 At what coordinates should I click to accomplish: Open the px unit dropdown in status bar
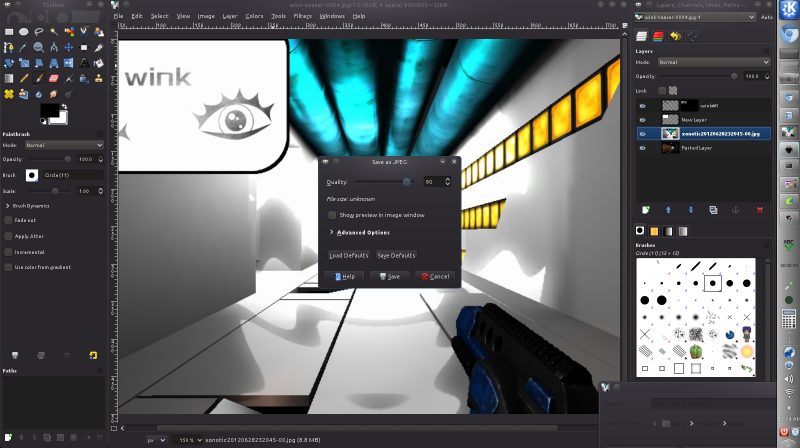pyautogui.click(x=156, y=440)
